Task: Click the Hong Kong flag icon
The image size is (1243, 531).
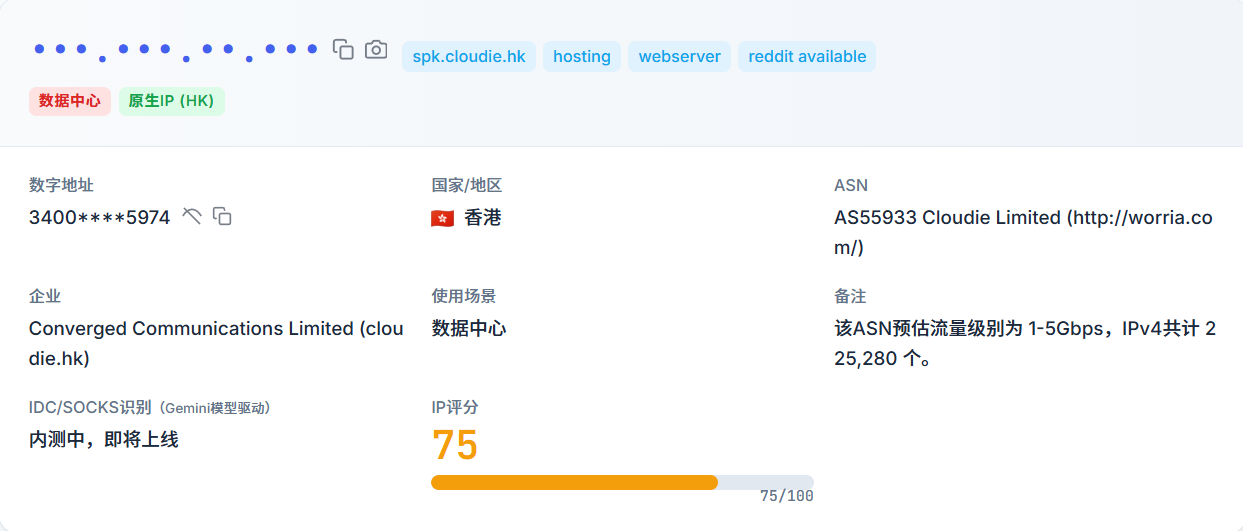Action: 442,218
